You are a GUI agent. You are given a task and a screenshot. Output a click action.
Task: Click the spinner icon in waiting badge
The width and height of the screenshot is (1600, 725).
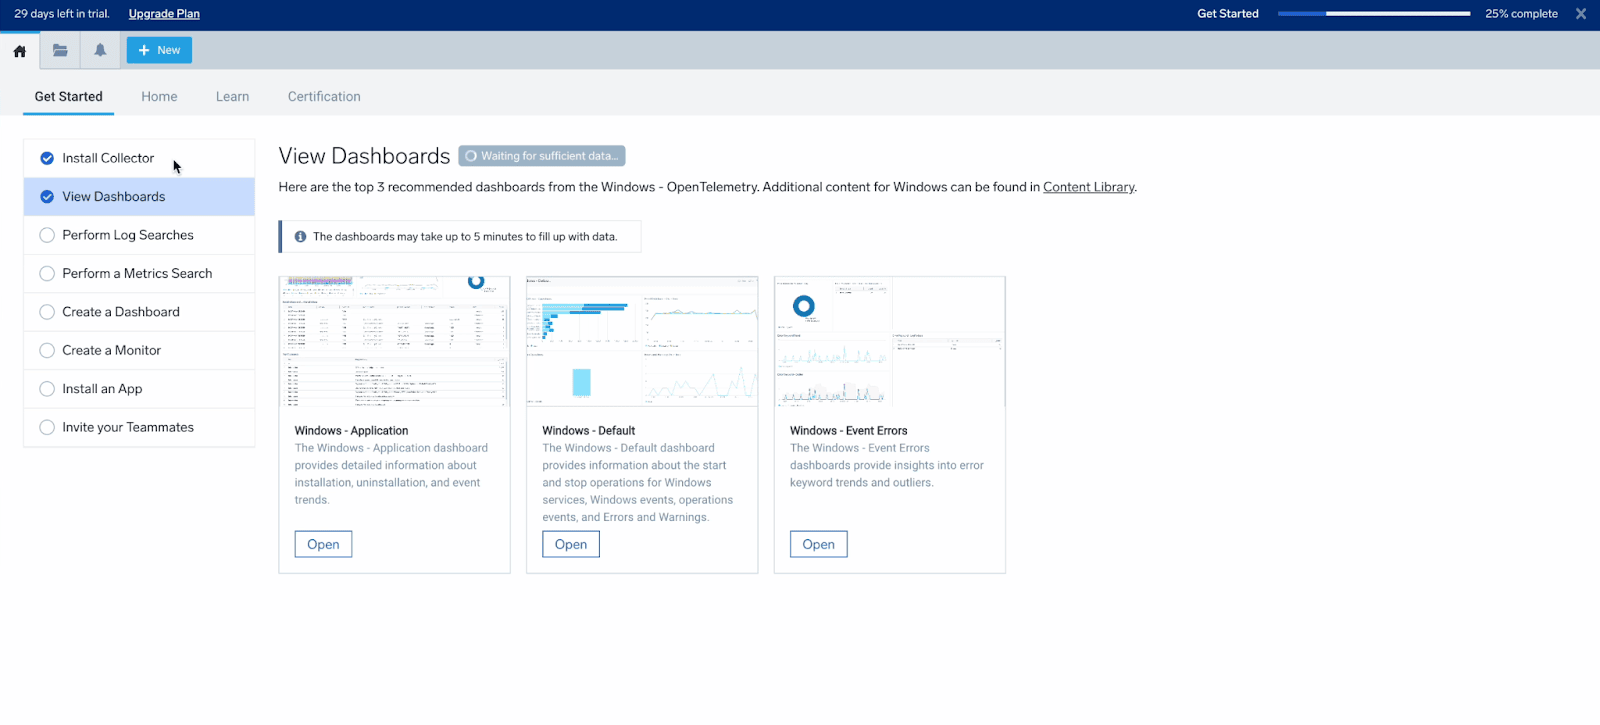(471, 156)
